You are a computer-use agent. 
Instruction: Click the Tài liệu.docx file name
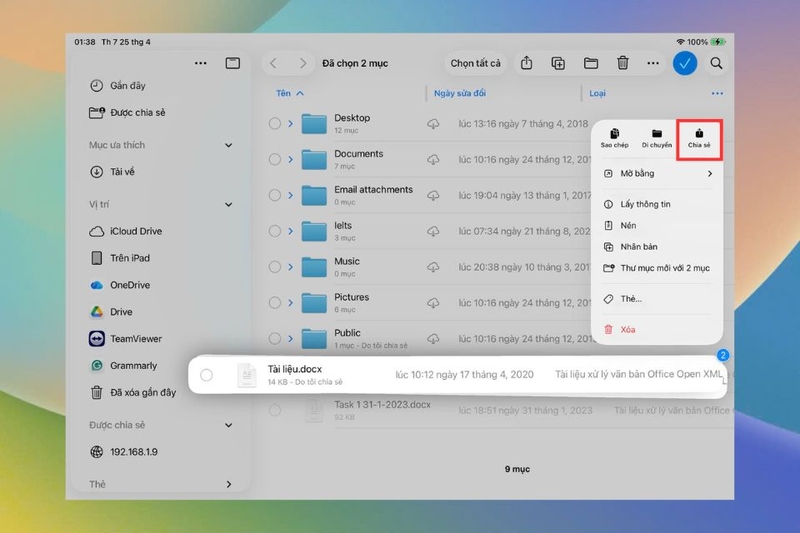(x=294, y=369)
